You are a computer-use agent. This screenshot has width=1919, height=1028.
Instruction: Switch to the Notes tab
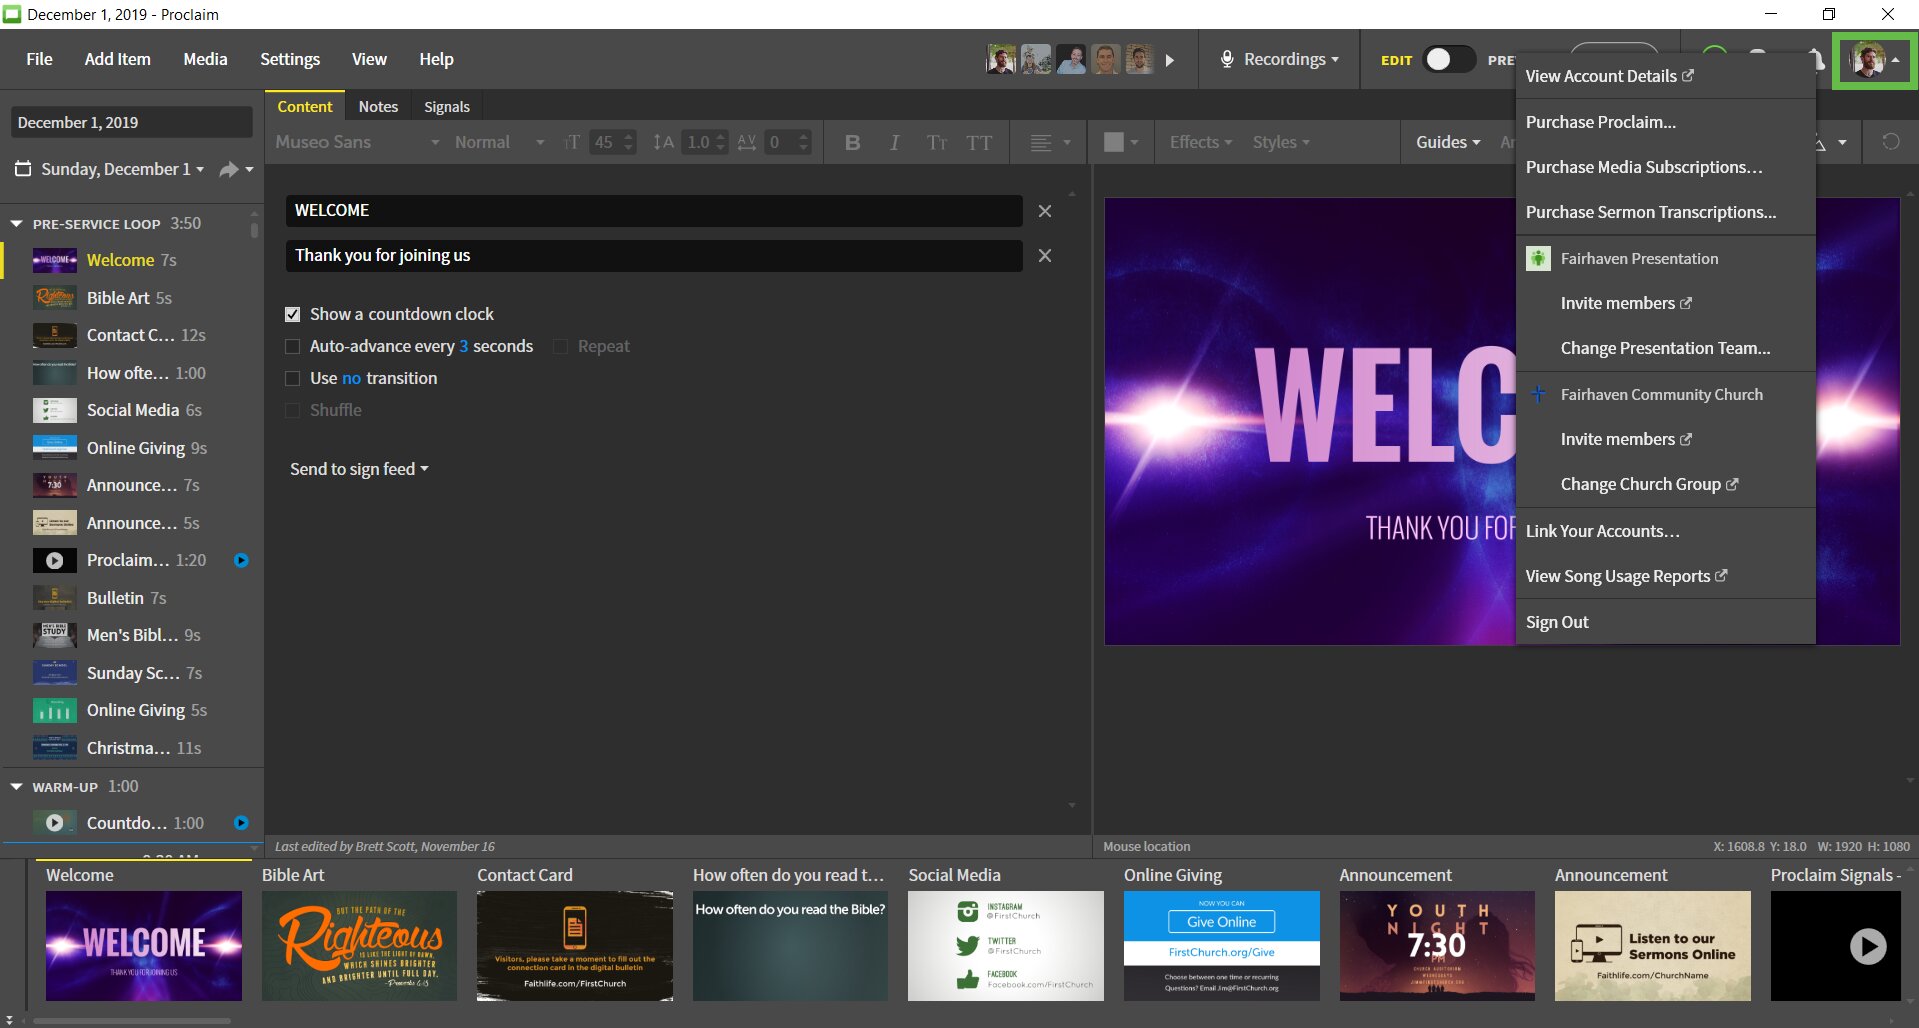(378, 106)
